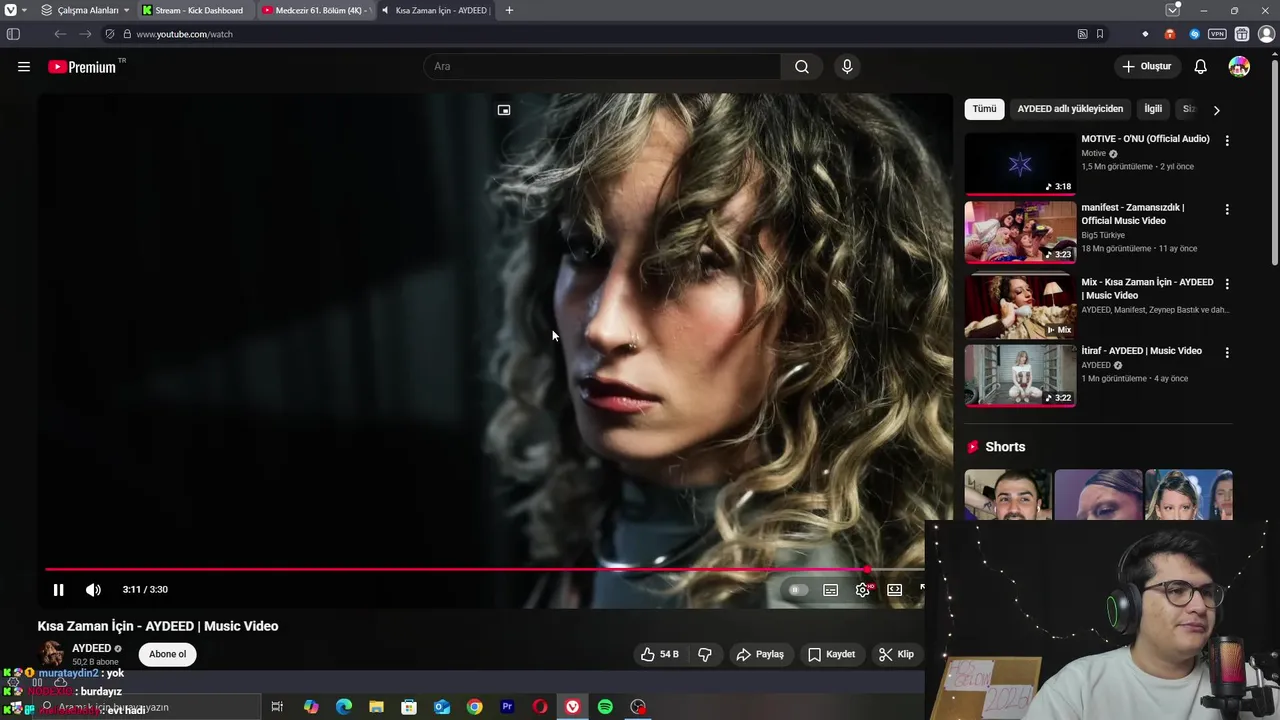Pop out video with picture-in-picture icon
Screen dimensions: 1280x720
click(504, 110)
